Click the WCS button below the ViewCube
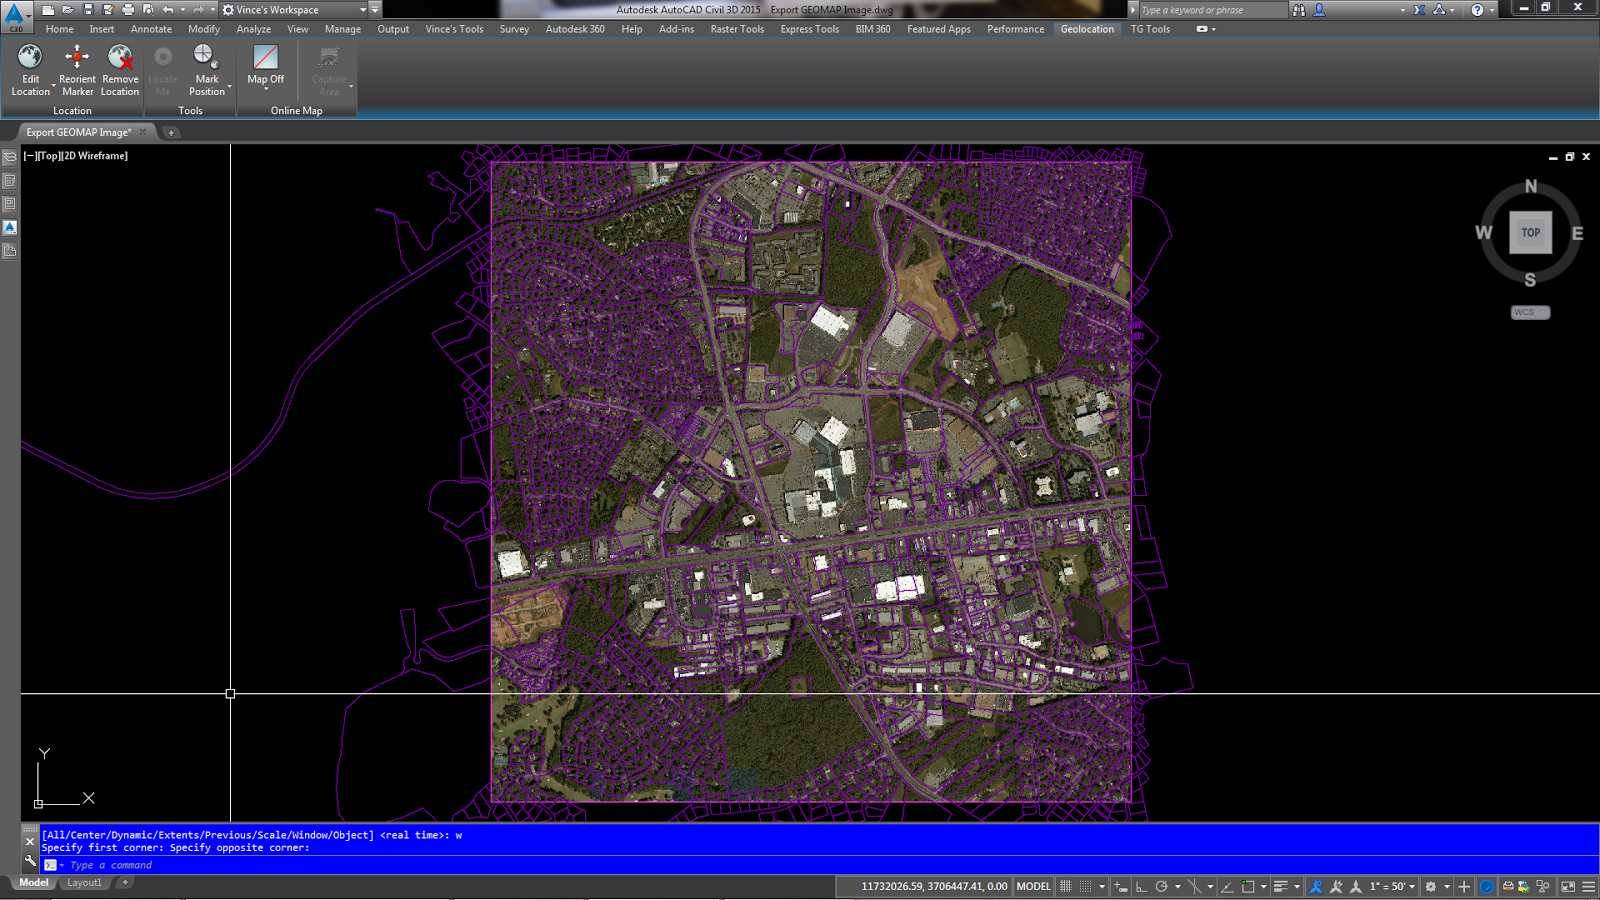This screenshot has width=1600, height=900. pyautogui.click(x=1528, y=312)
